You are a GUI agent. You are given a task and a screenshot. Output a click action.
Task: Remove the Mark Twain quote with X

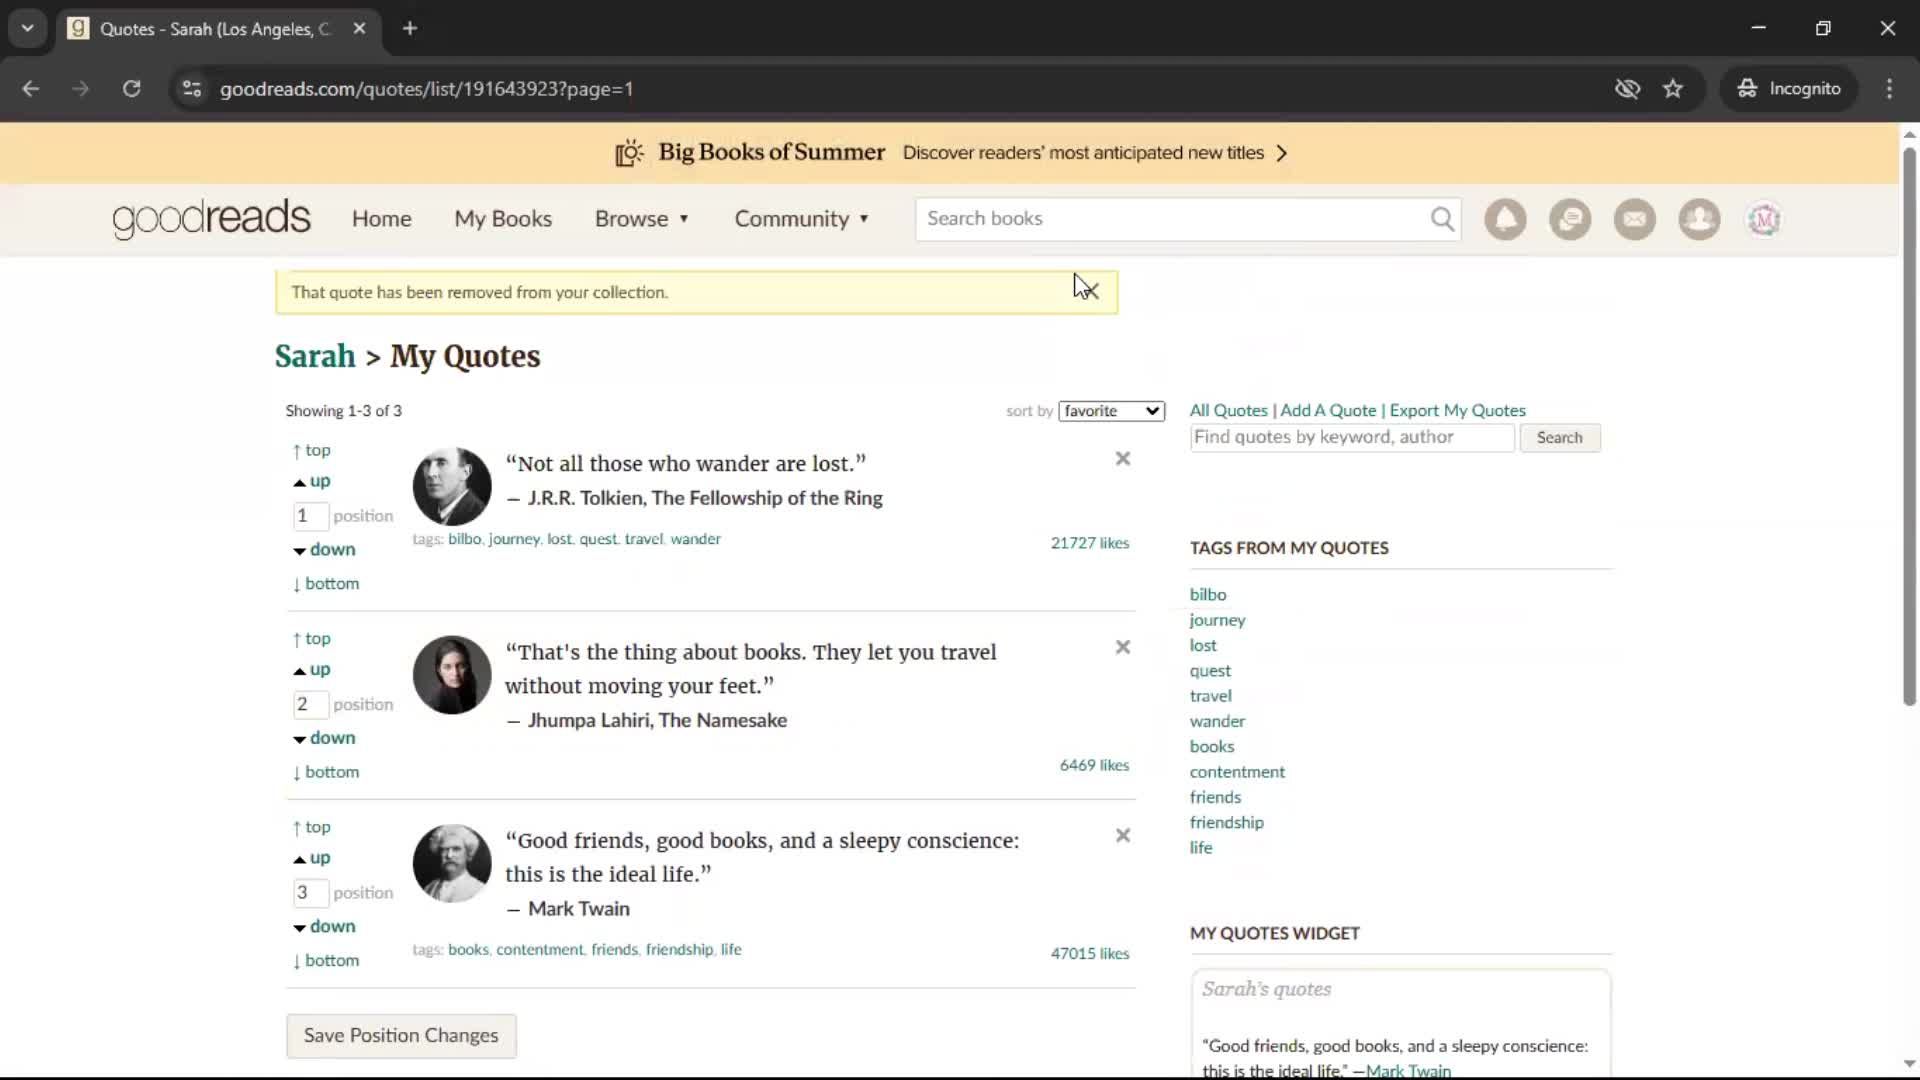[x=1123, y=836]
